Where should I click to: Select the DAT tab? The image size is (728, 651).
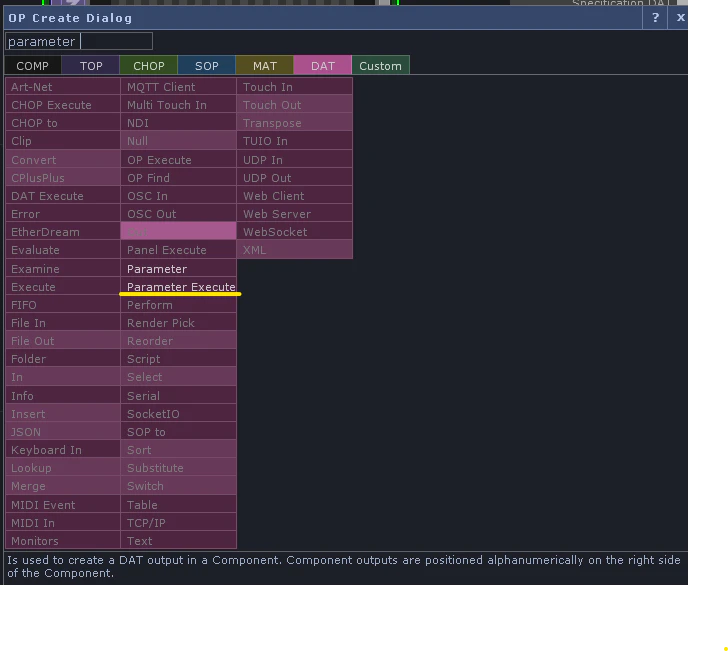[x=323, y=65]
